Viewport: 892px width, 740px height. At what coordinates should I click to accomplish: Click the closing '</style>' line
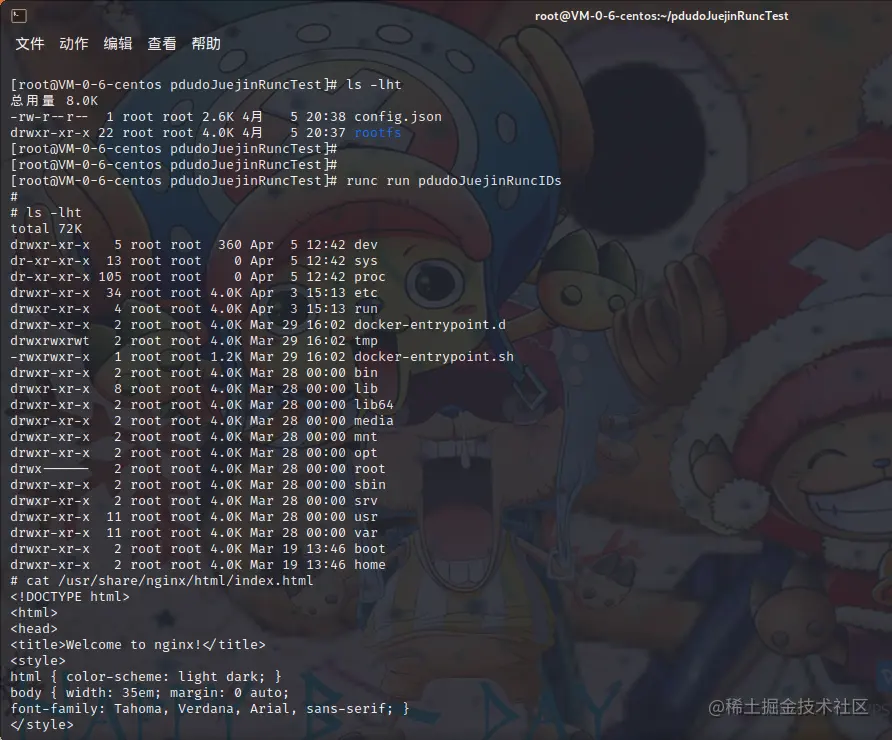(42, 725)
